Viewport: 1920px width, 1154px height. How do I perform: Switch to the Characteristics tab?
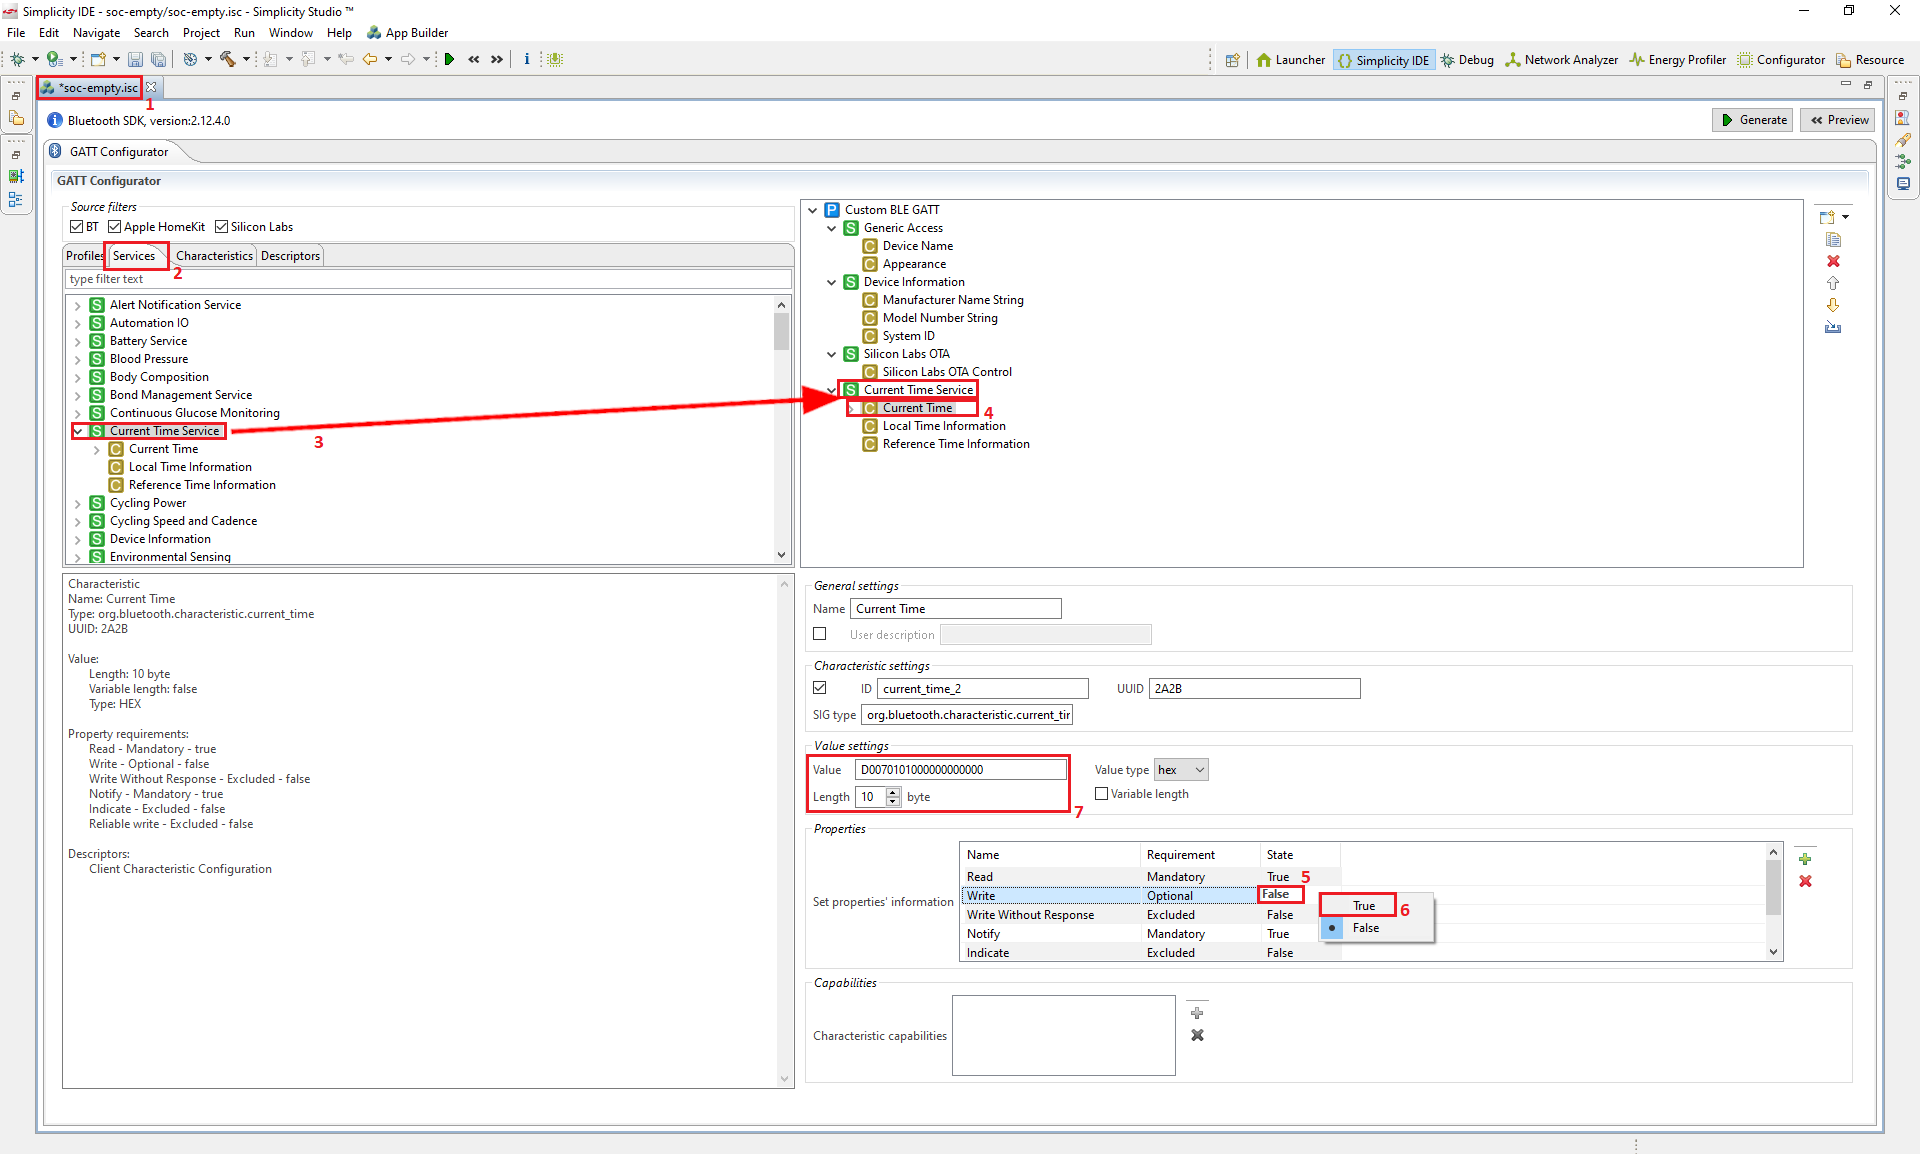tap(214, 256)
